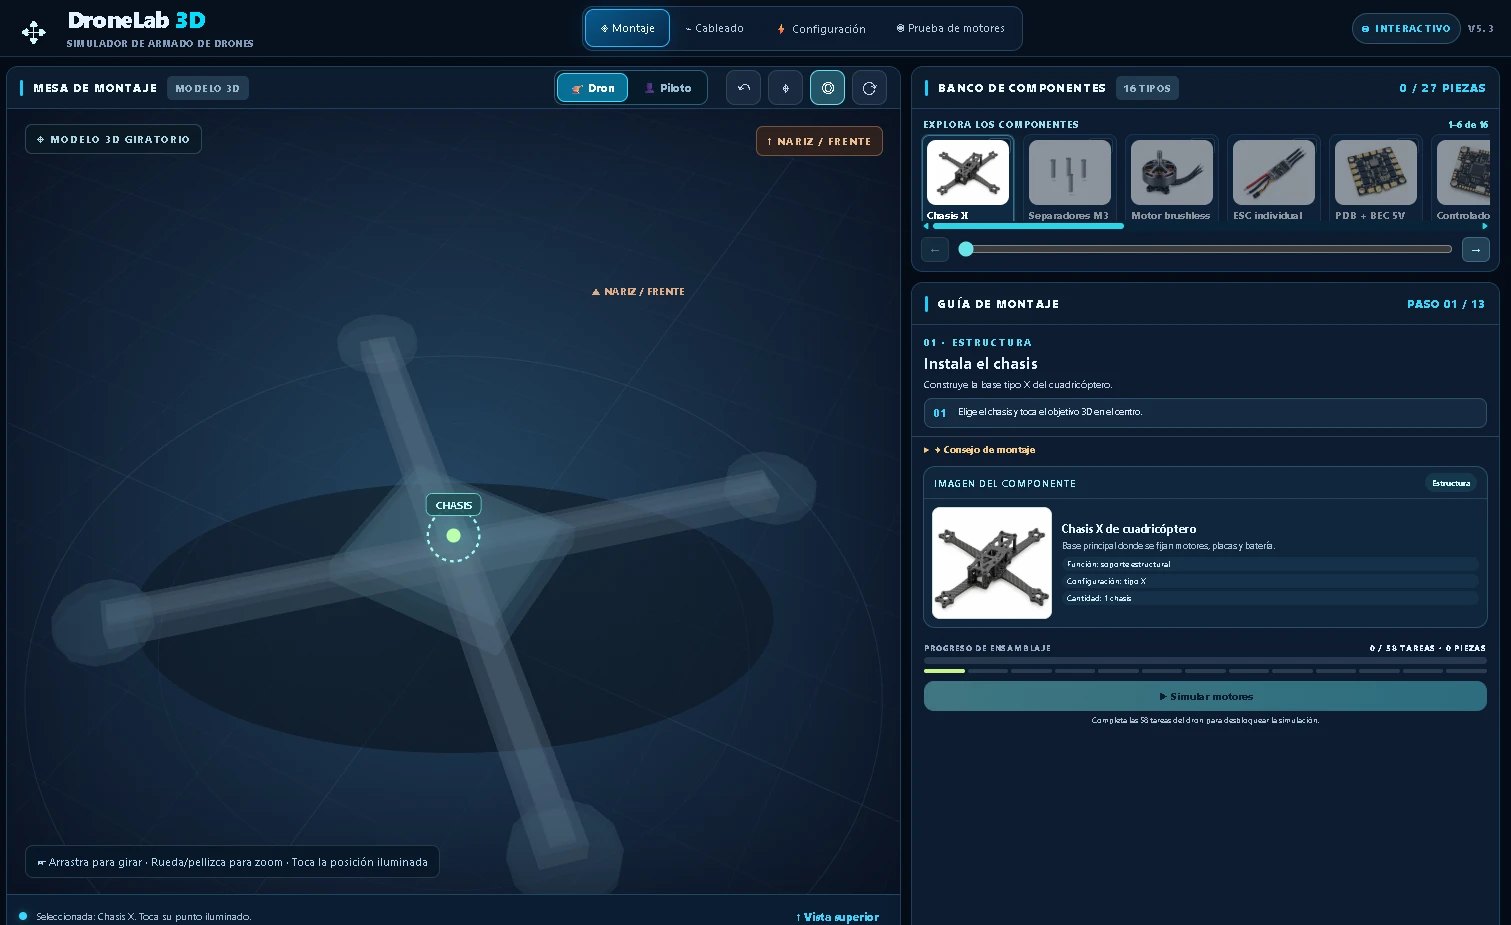Click the '1-6 de 16' pagination text

[1468, 124]
